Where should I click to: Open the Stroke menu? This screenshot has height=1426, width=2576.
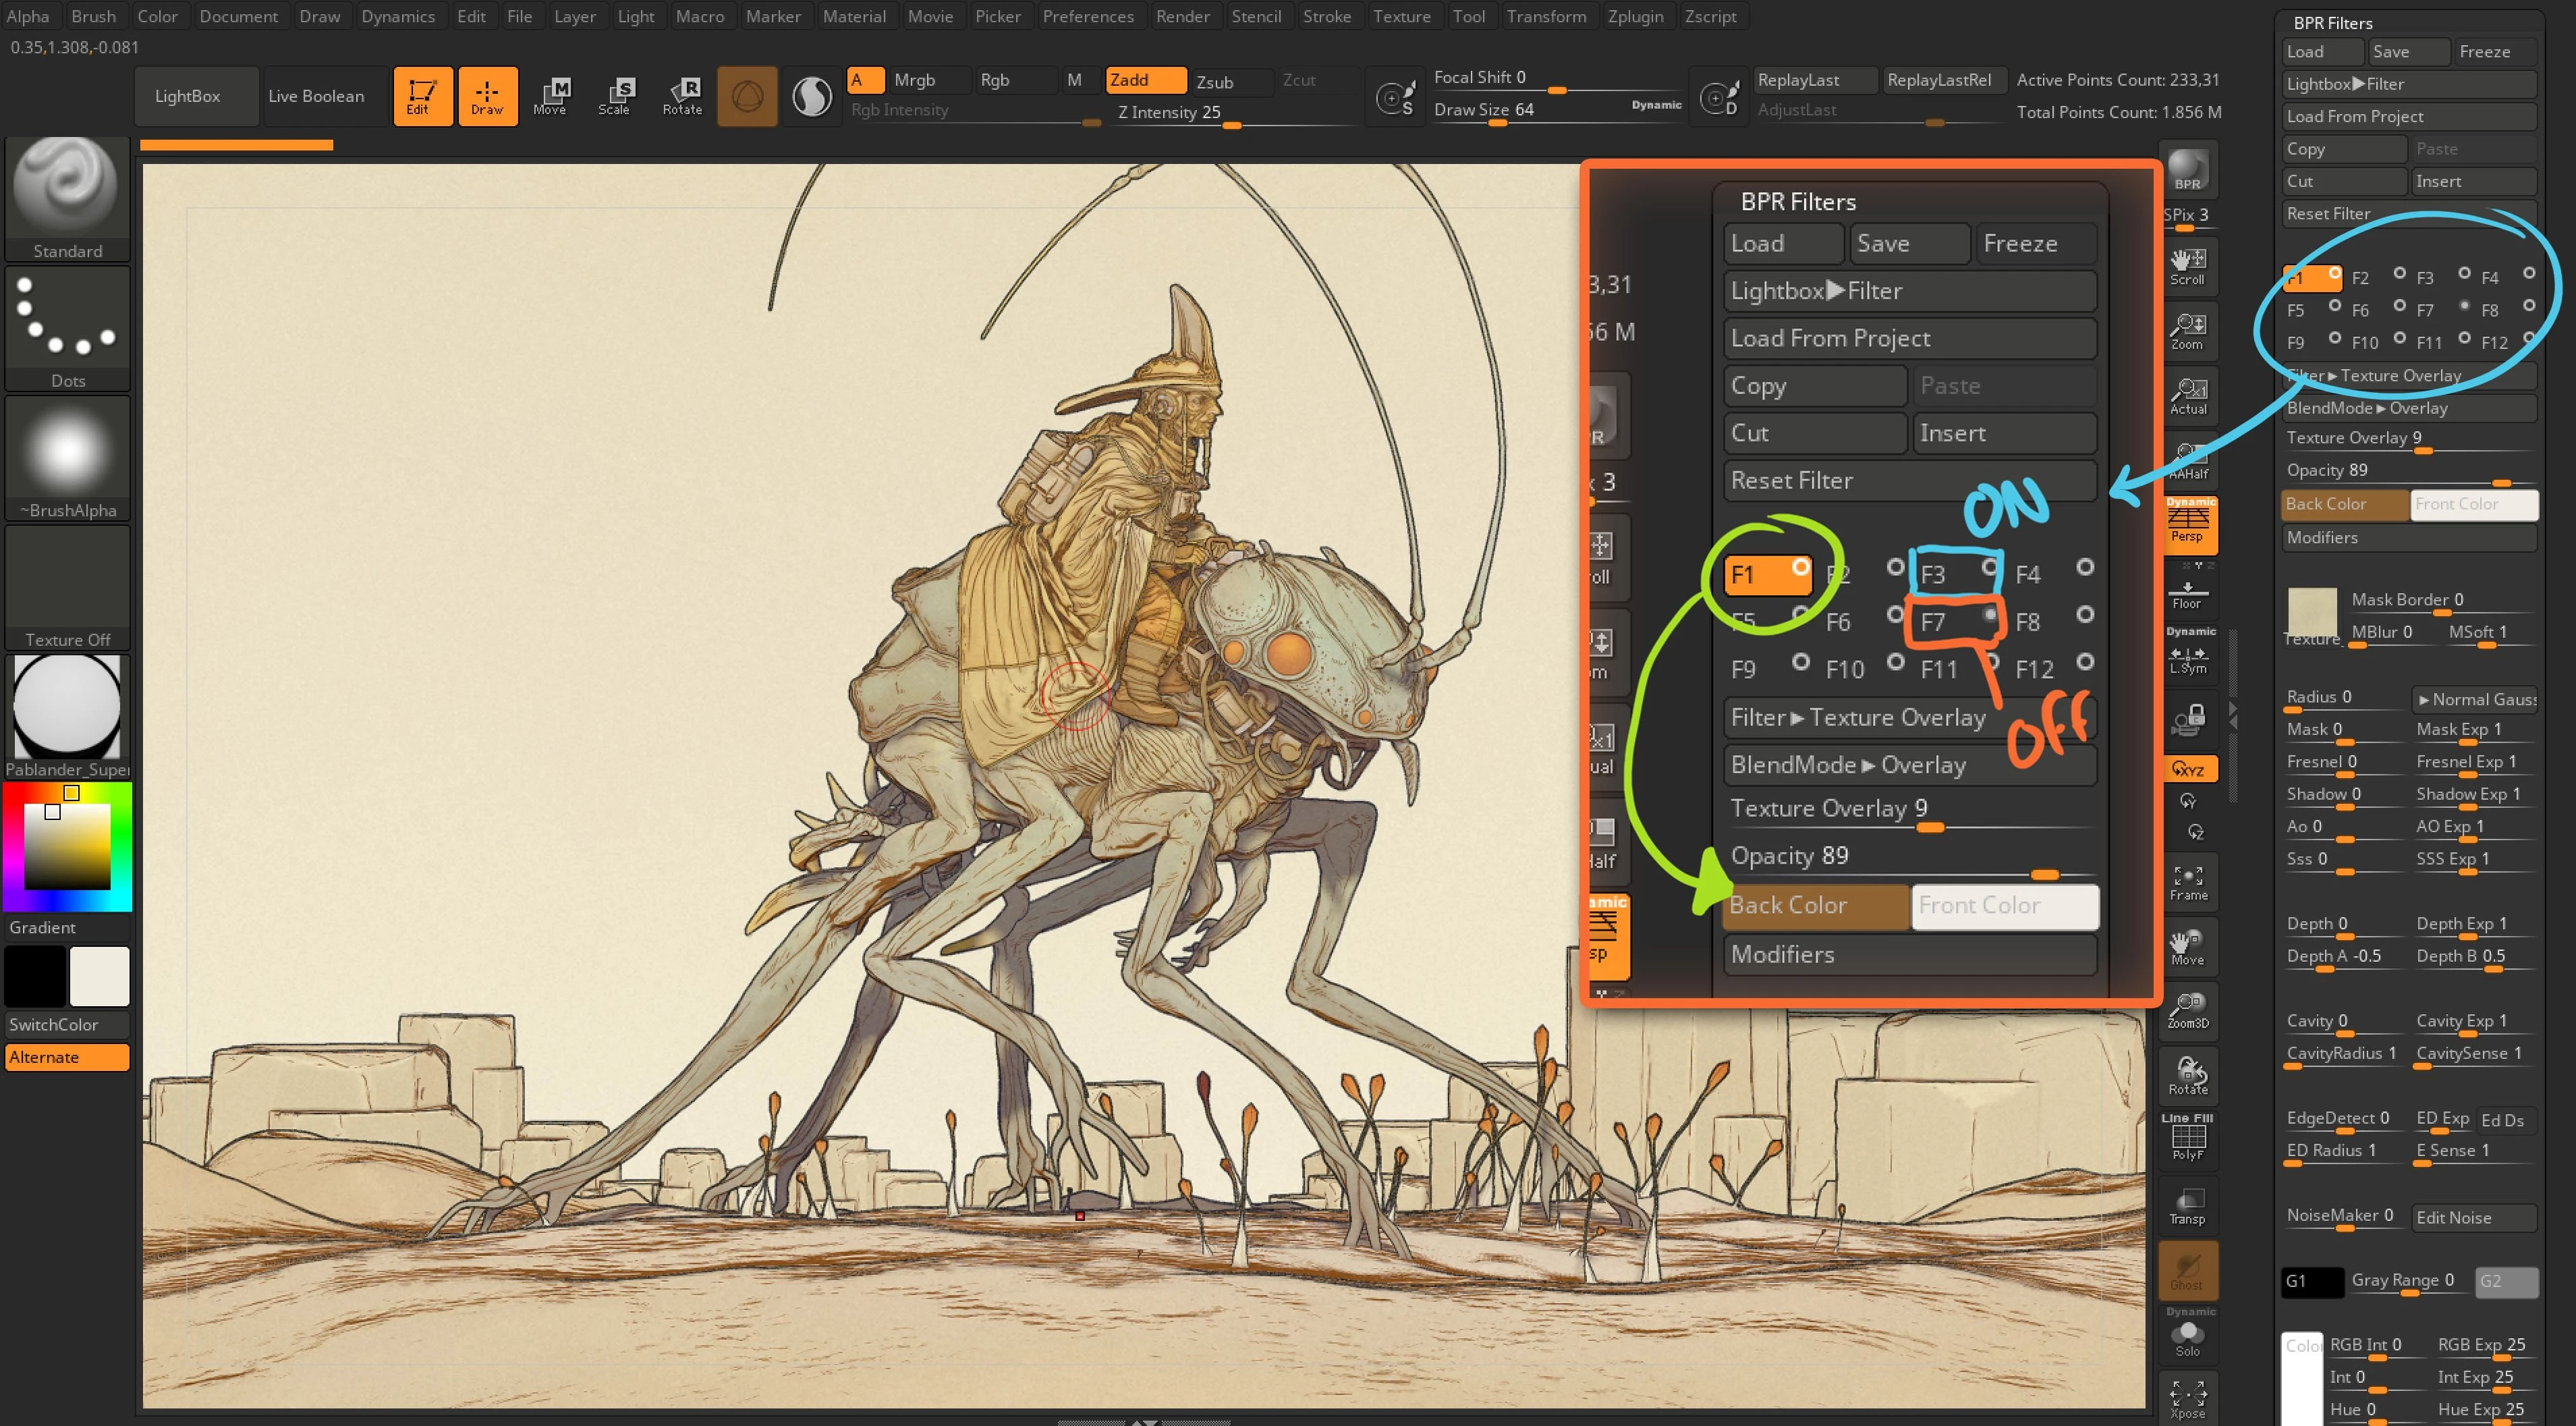(x=1326, y=16)
